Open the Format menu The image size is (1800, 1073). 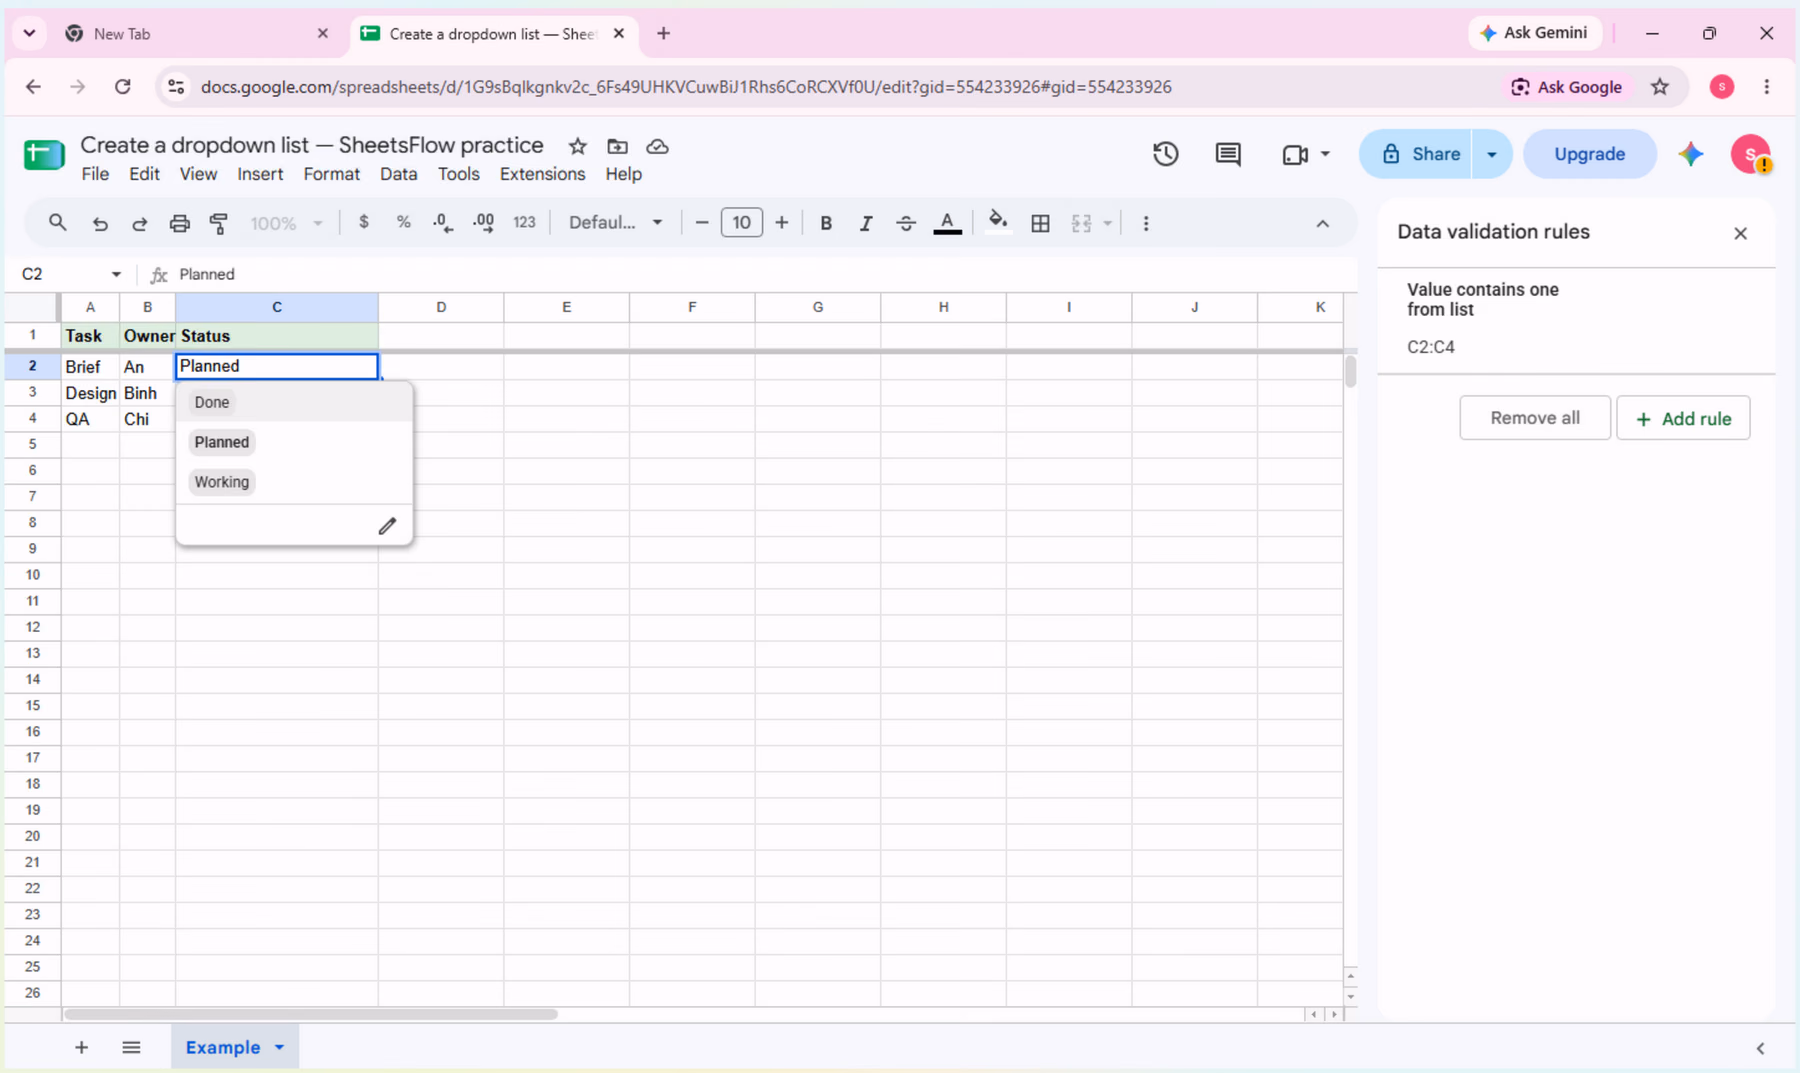click(x=331, y=174)
